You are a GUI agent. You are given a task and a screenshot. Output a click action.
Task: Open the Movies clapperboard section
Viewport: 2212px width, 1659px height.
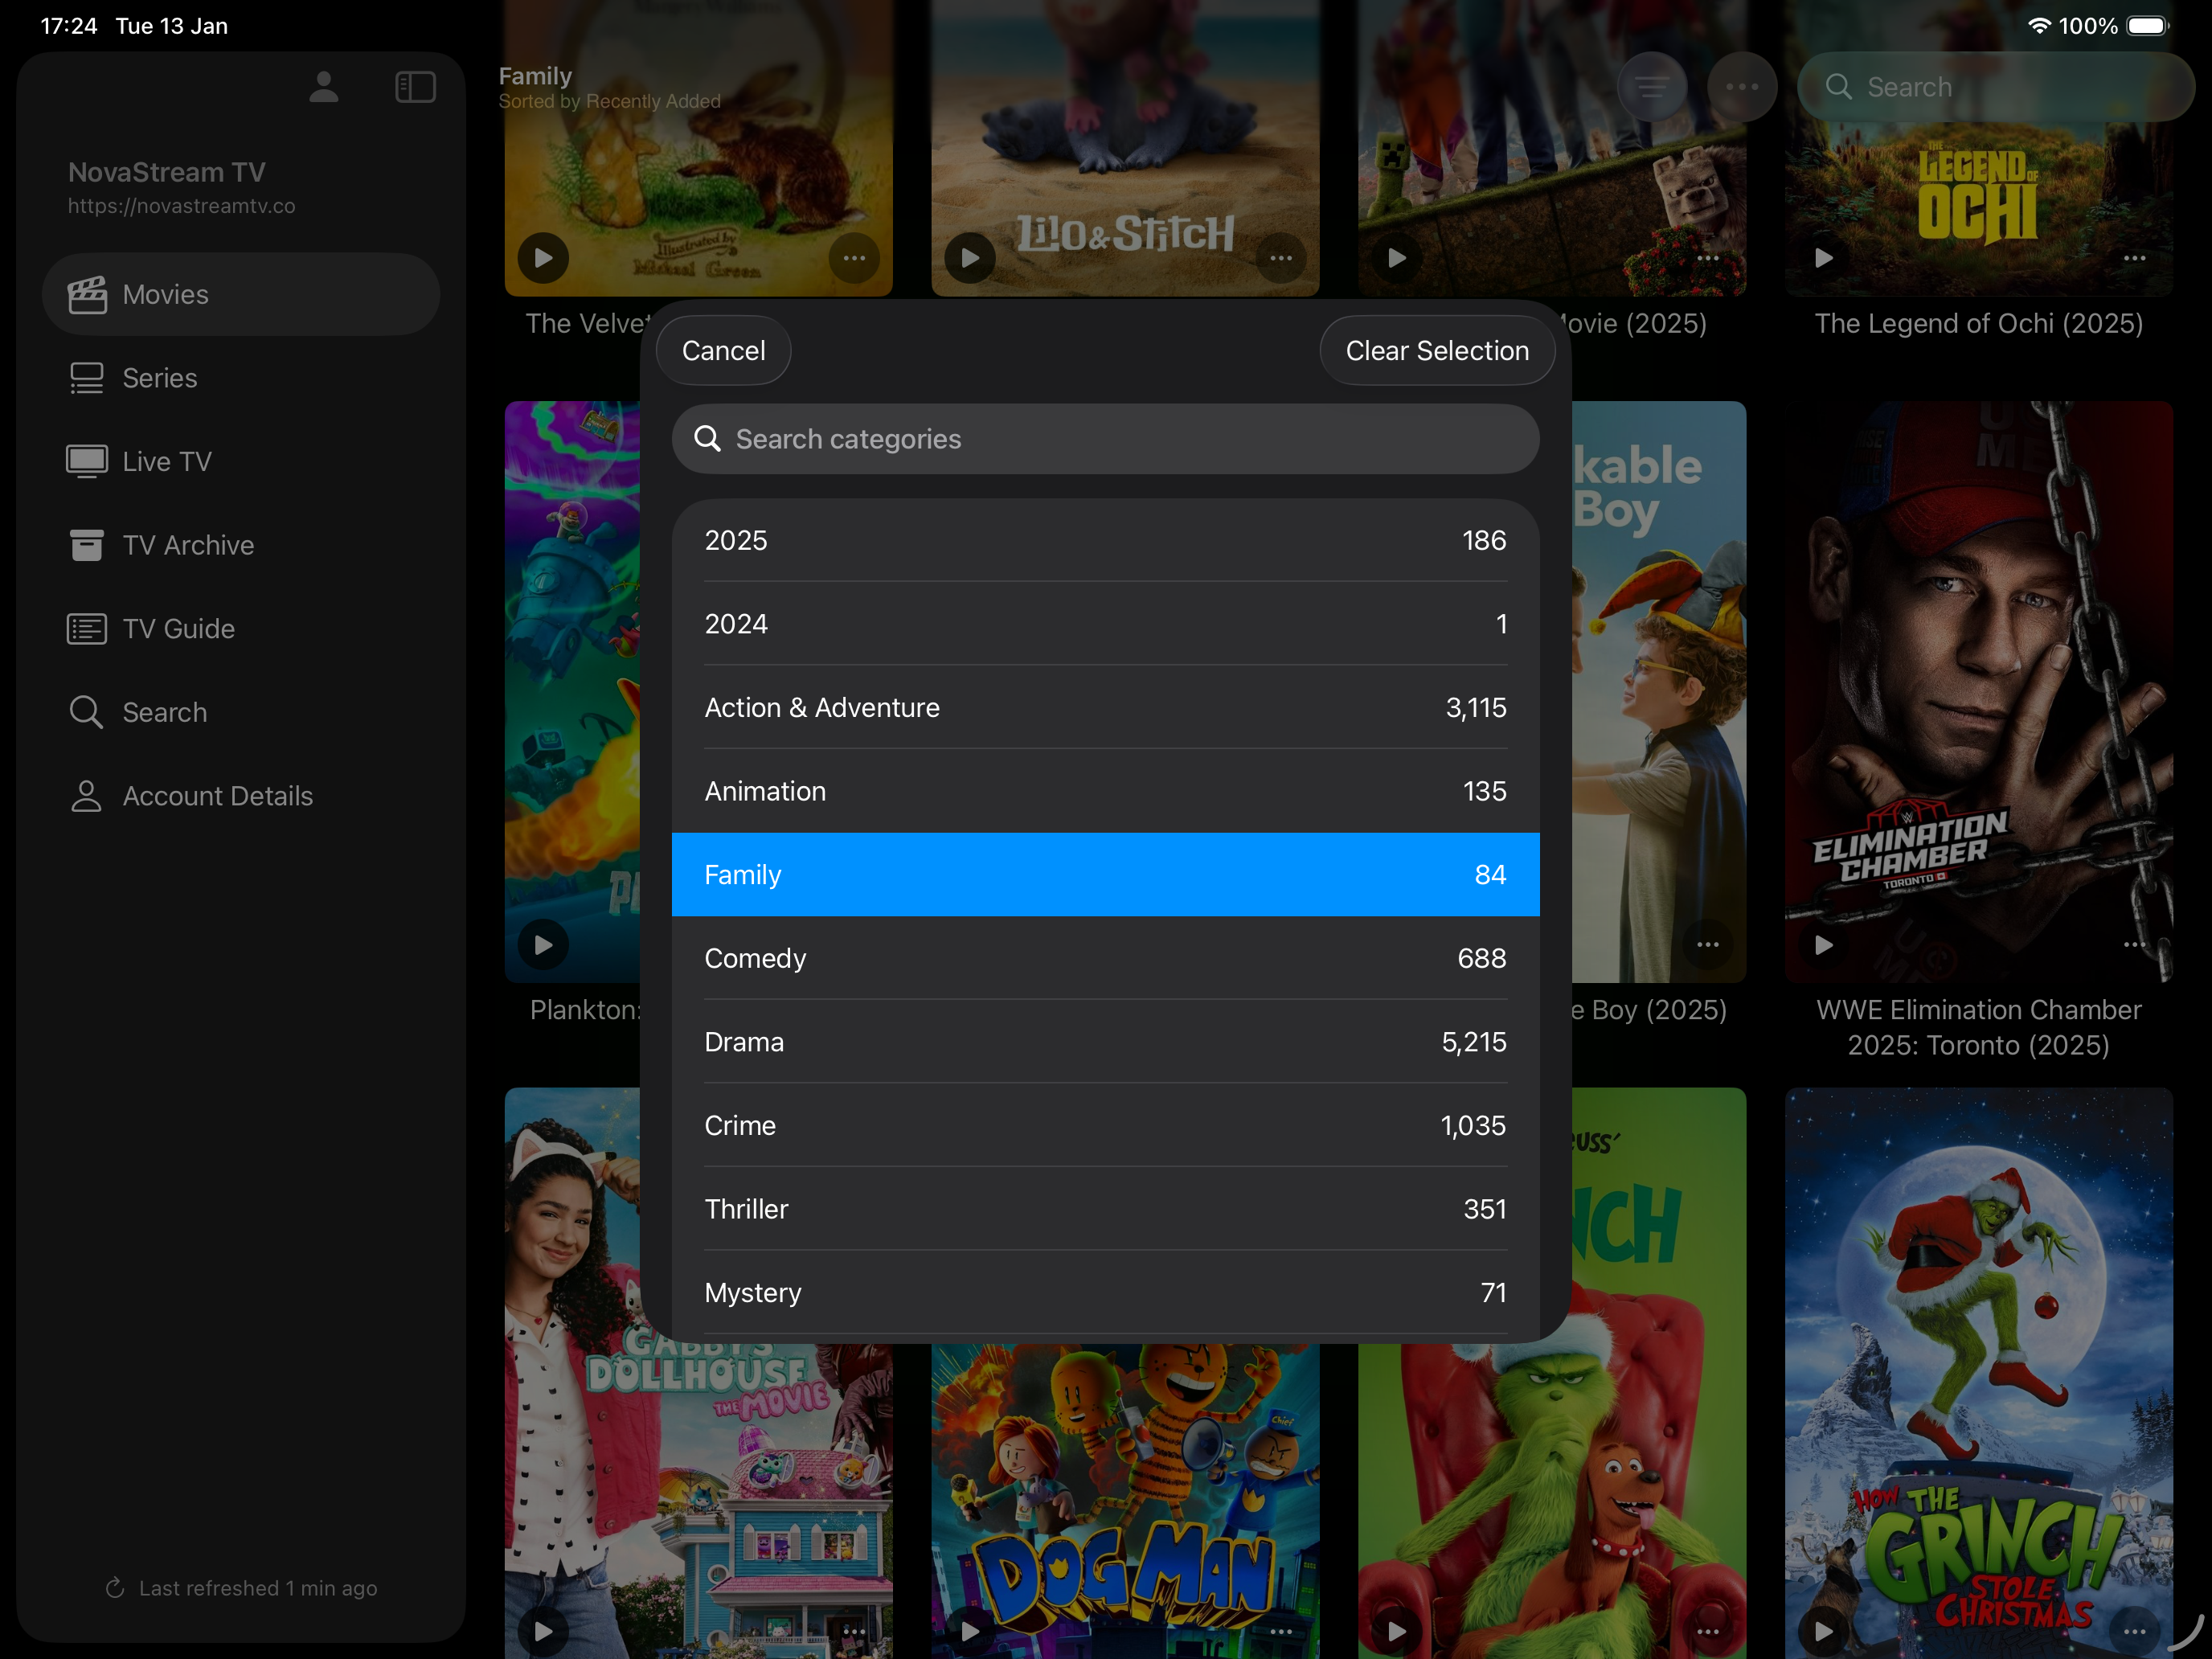[x=241, y=294]
